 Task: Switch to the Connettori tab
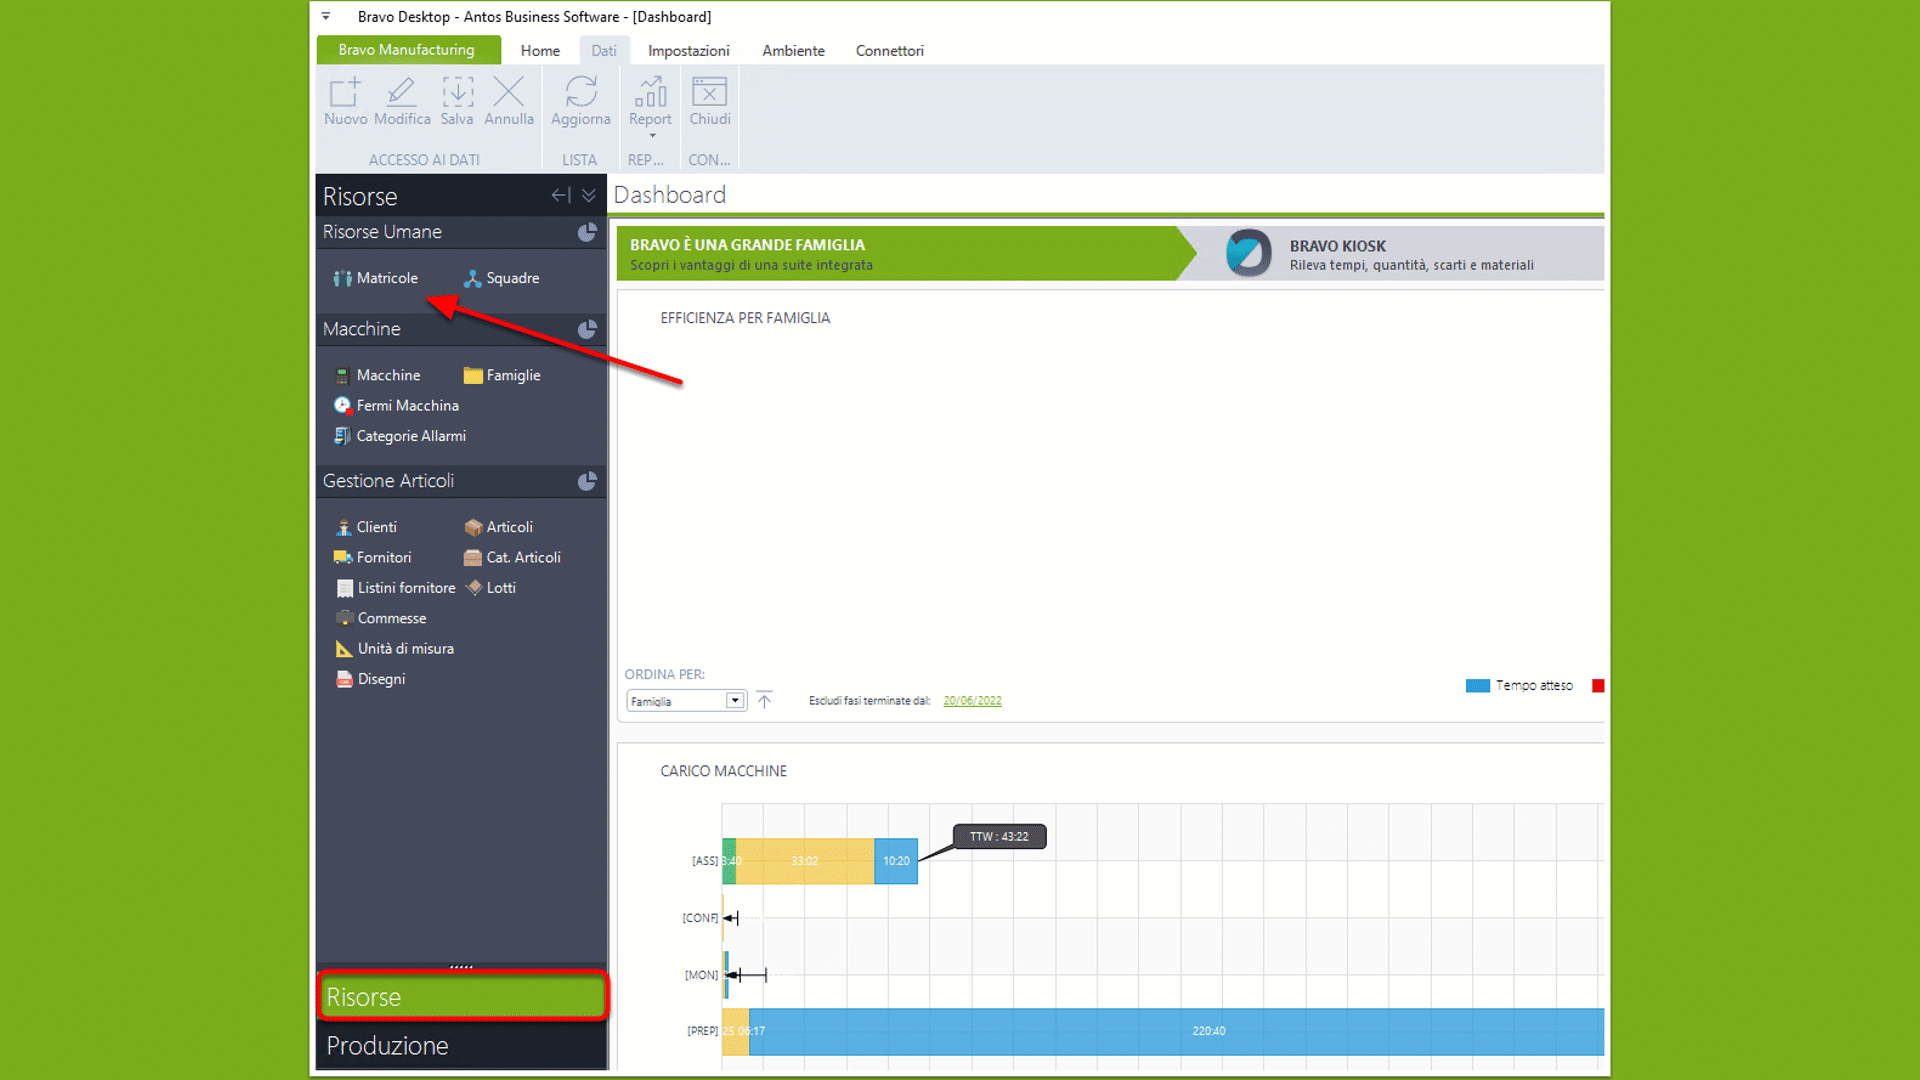click(x=889, y=51)
